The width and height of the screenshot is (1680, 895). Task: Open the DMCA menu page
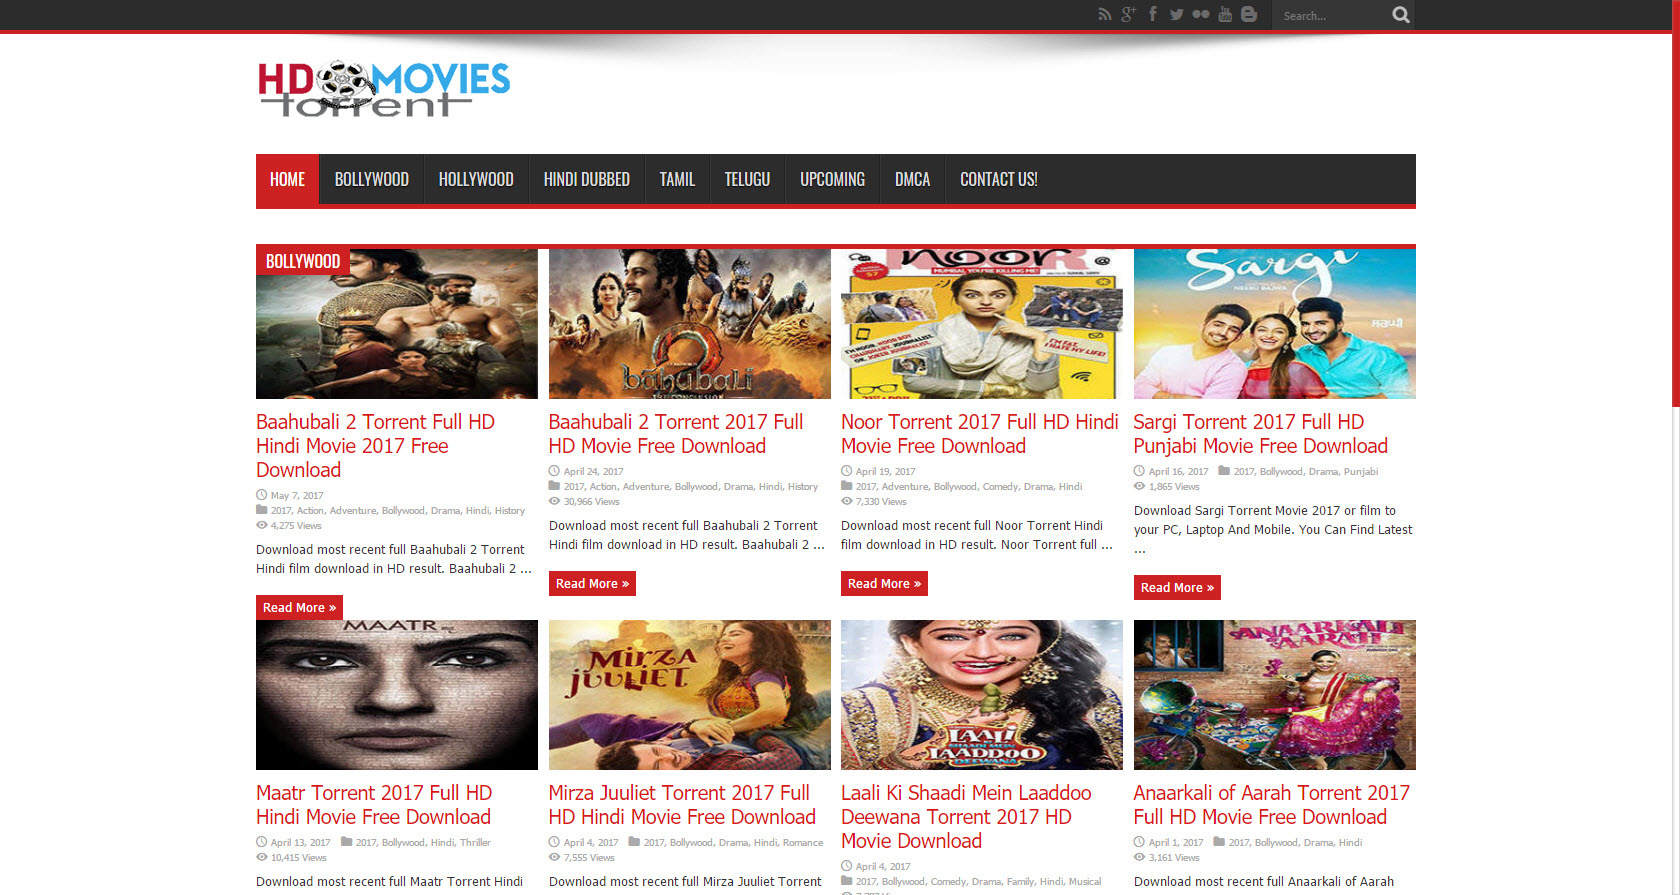point(912,180)
